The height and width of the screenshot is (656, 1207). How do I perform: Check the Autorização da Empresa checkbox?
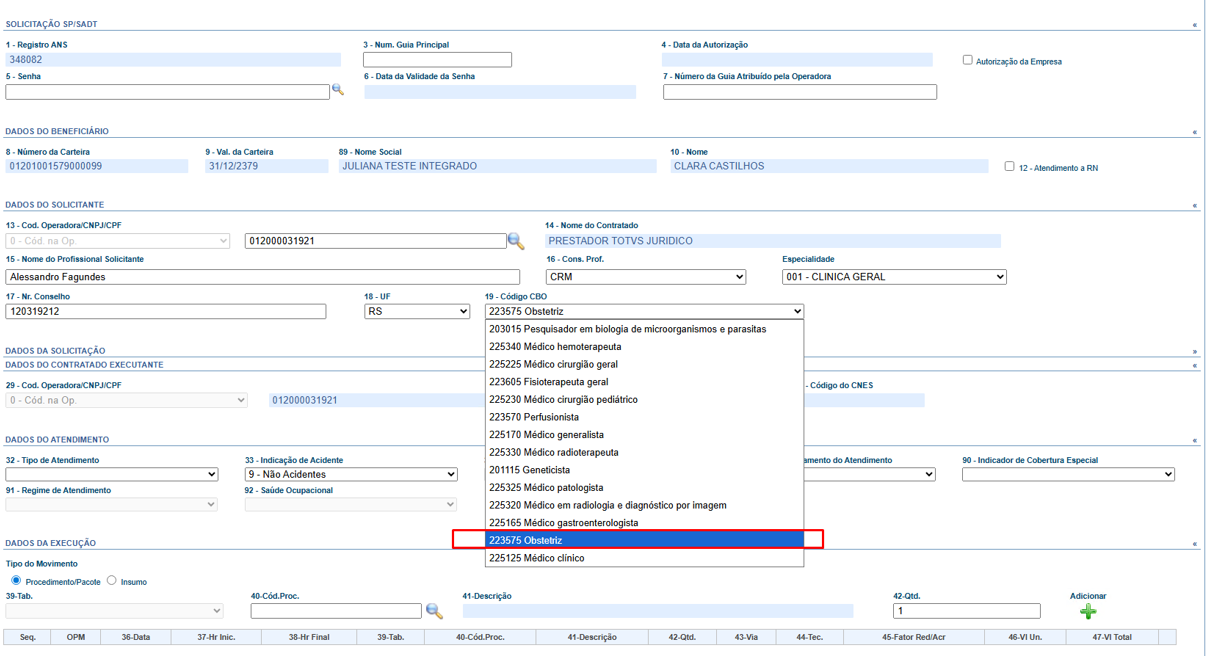pyautogui.click(x=967, y=60)
